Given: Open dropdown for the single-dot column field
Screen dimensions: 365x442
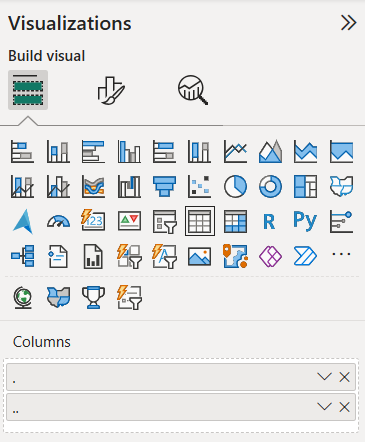Looking at the screenshot, I should [324, 377].
